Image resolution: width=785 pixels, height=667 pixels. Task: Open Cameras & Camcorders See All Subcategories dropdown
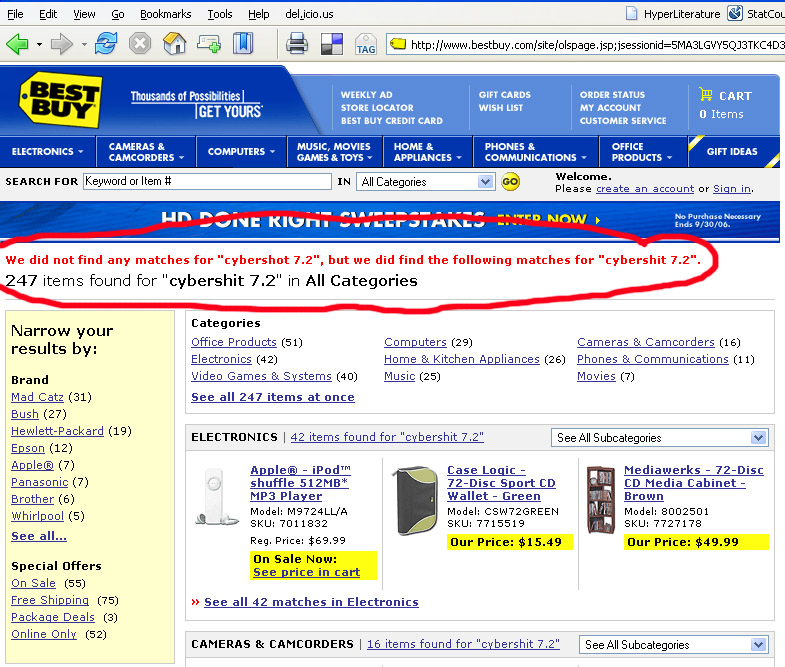(674, 644)
